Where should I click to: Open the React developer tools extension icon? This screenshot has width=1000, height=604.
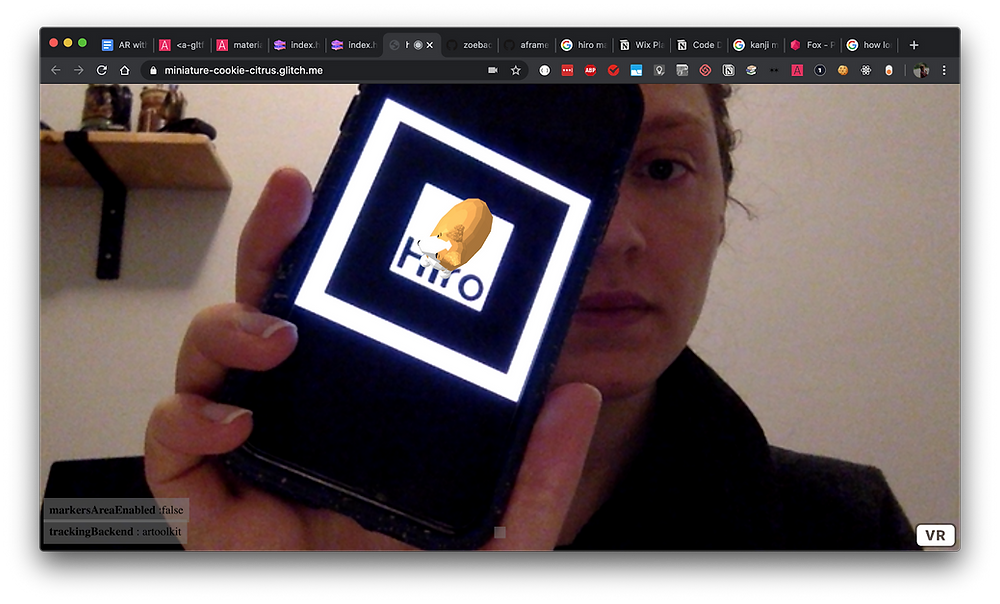(x=866, y=70)
